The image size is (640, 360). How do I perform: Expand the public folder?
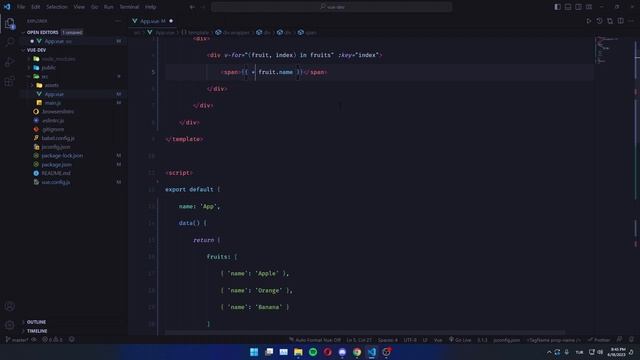49,68
